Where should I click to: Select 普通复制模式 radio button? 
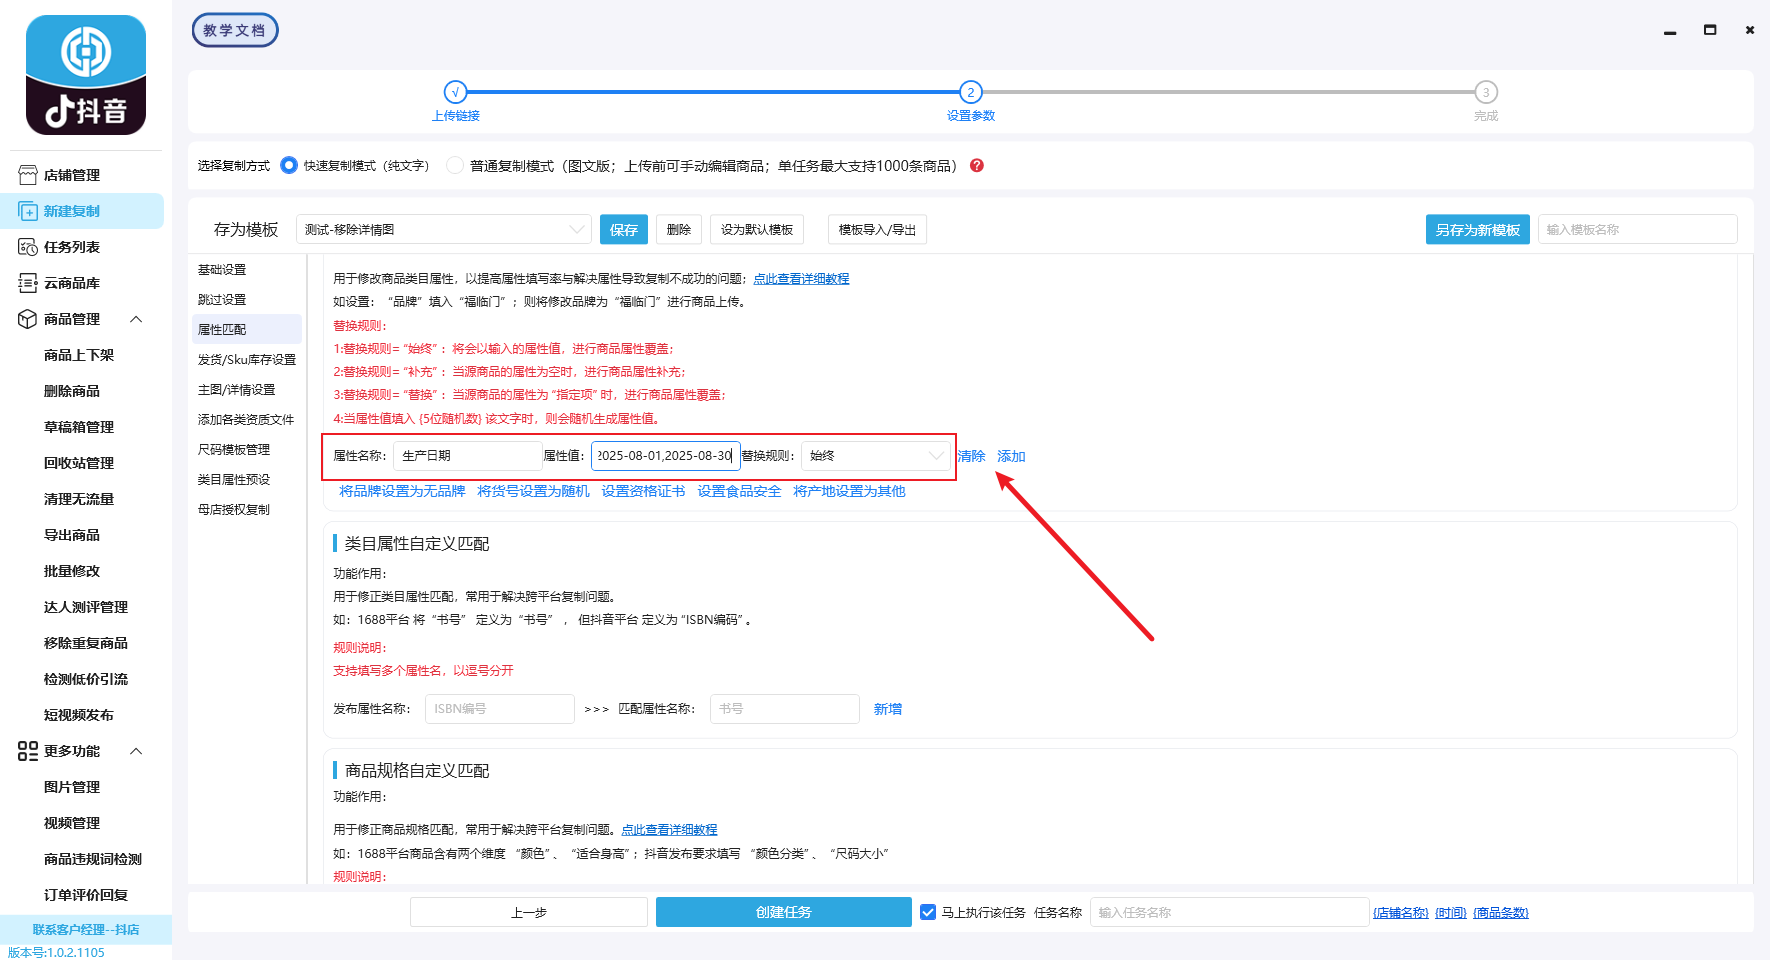tap(455, 165)
